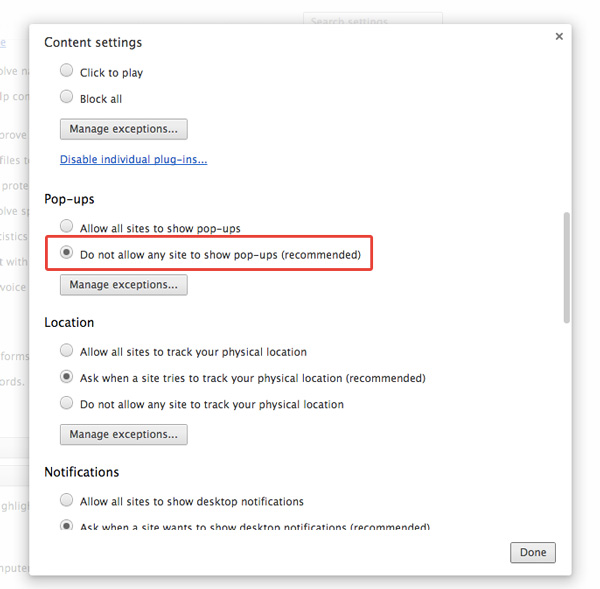
Task: Choose Do not allow any site to show pop-ups
Action: (67, 254)
